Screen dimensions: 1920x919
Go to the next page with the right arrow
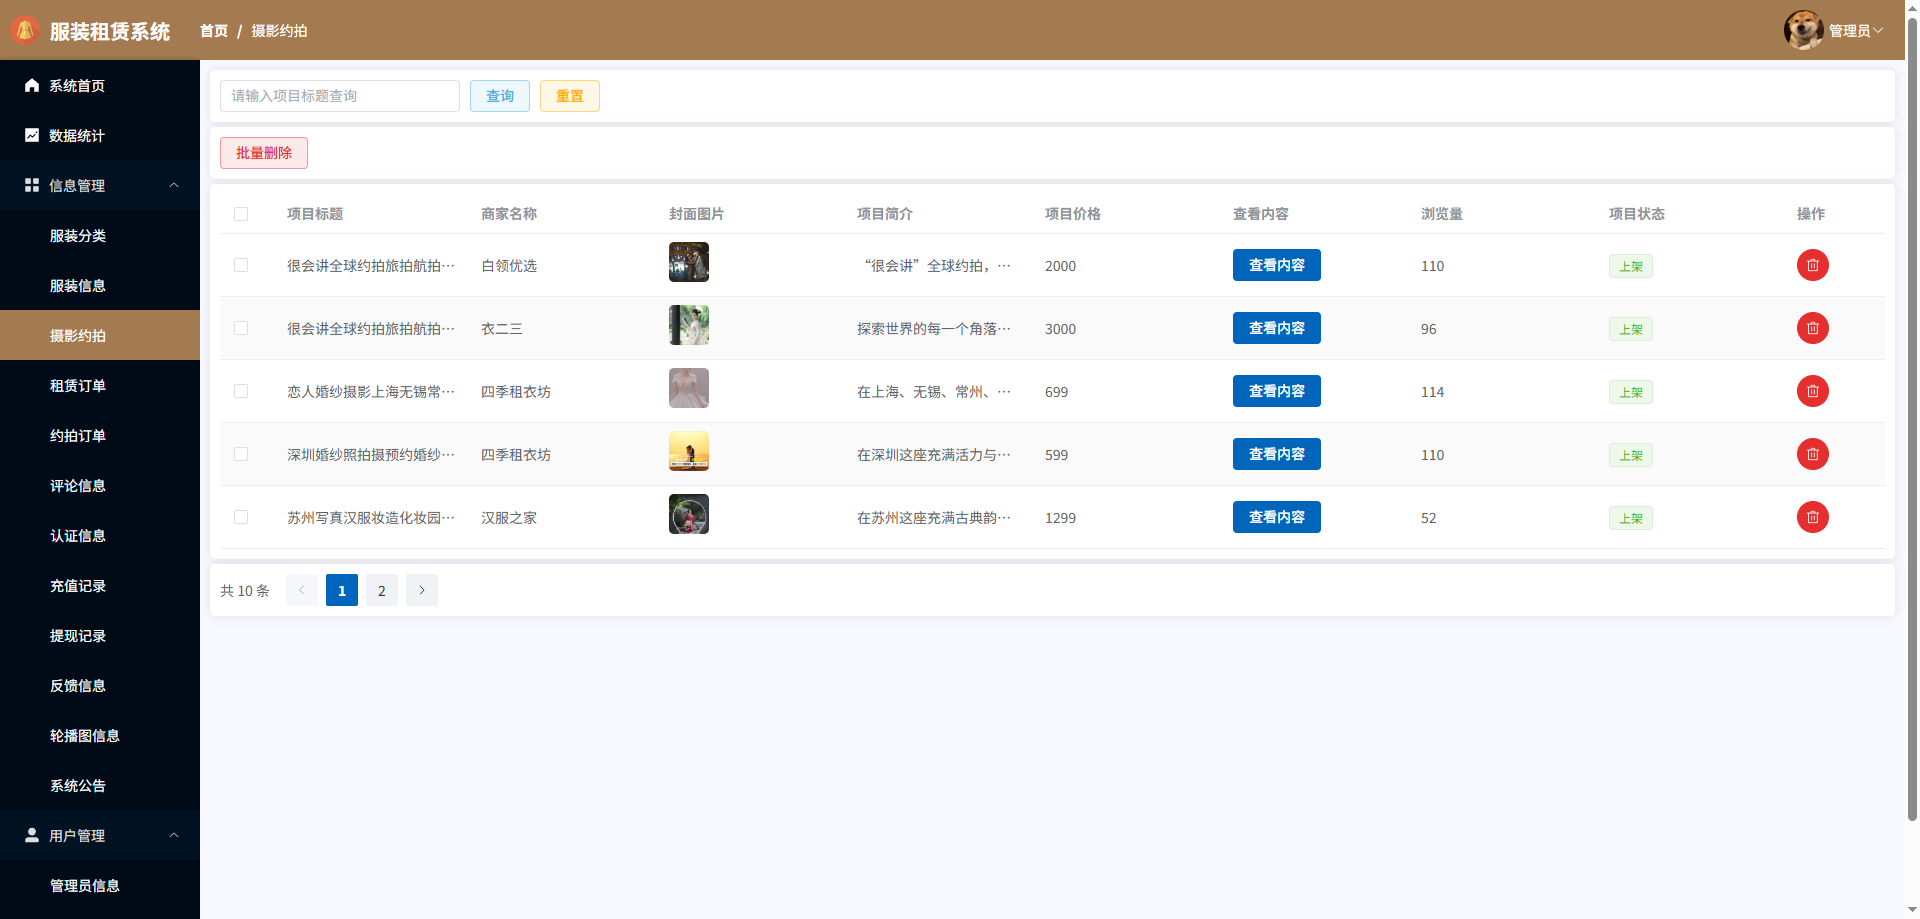422,590
